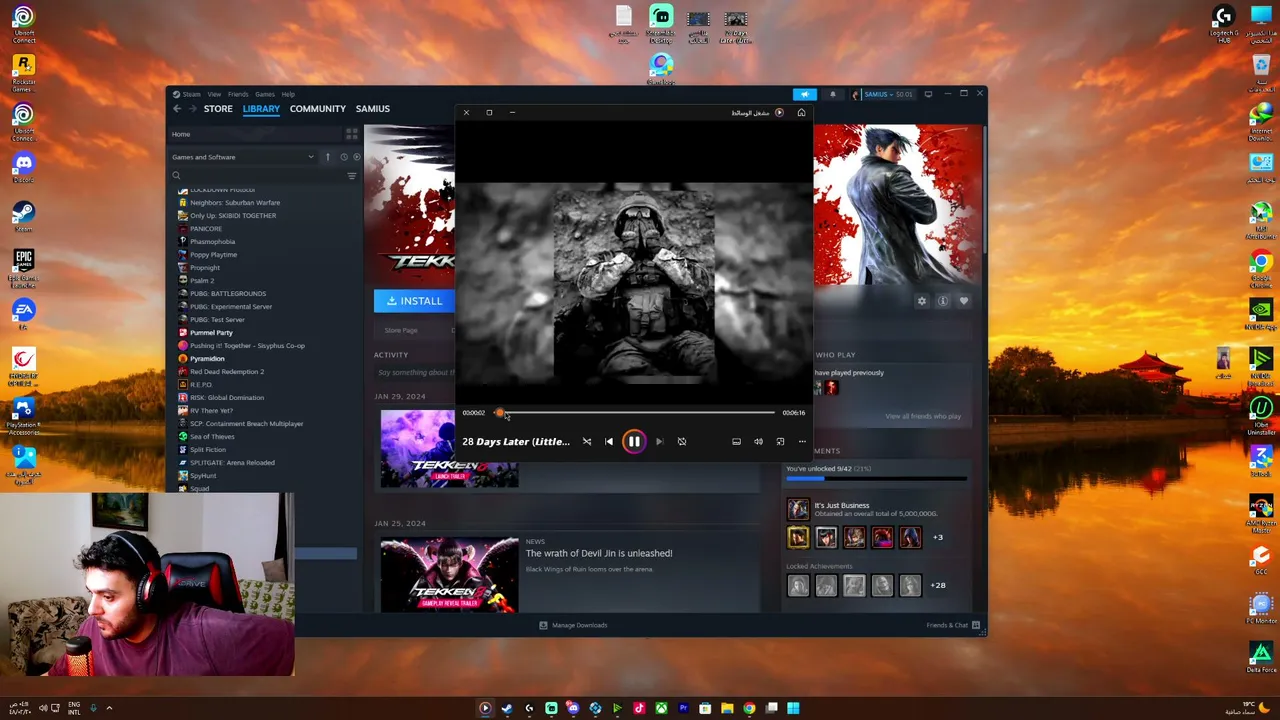Click the library search field
This screenshot has width=1280, height=720.
click(256, 176)
